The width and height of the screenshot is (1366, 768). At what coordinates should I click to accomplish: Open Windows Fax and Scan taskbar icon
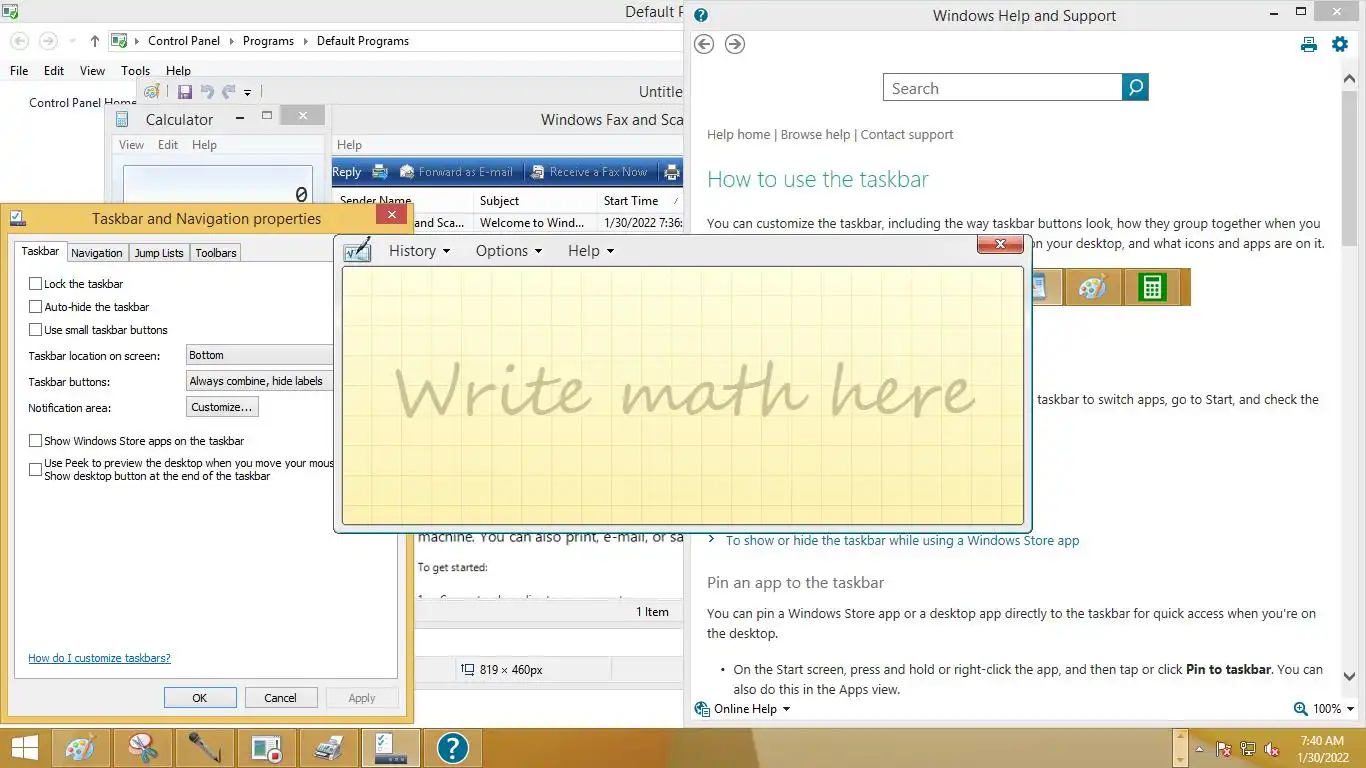(328, 748)
